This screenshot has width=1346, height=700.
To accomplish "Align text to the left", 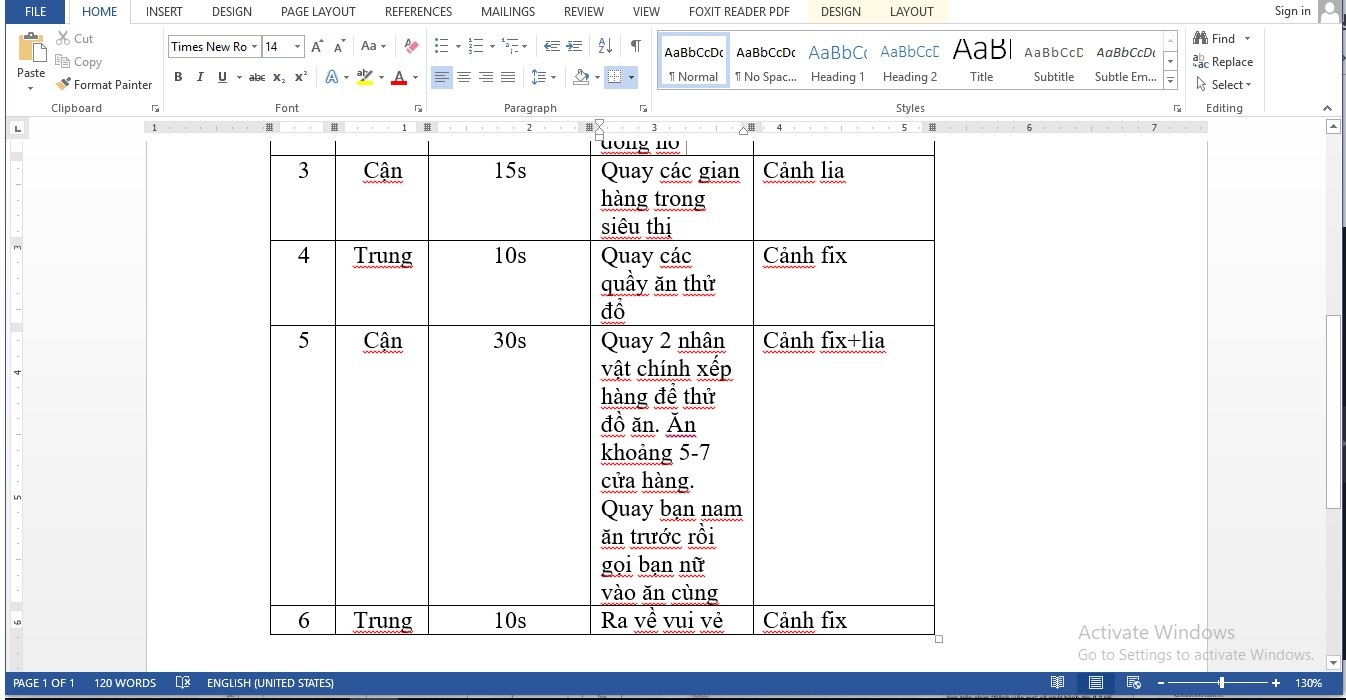I will [x=441, y=77].
